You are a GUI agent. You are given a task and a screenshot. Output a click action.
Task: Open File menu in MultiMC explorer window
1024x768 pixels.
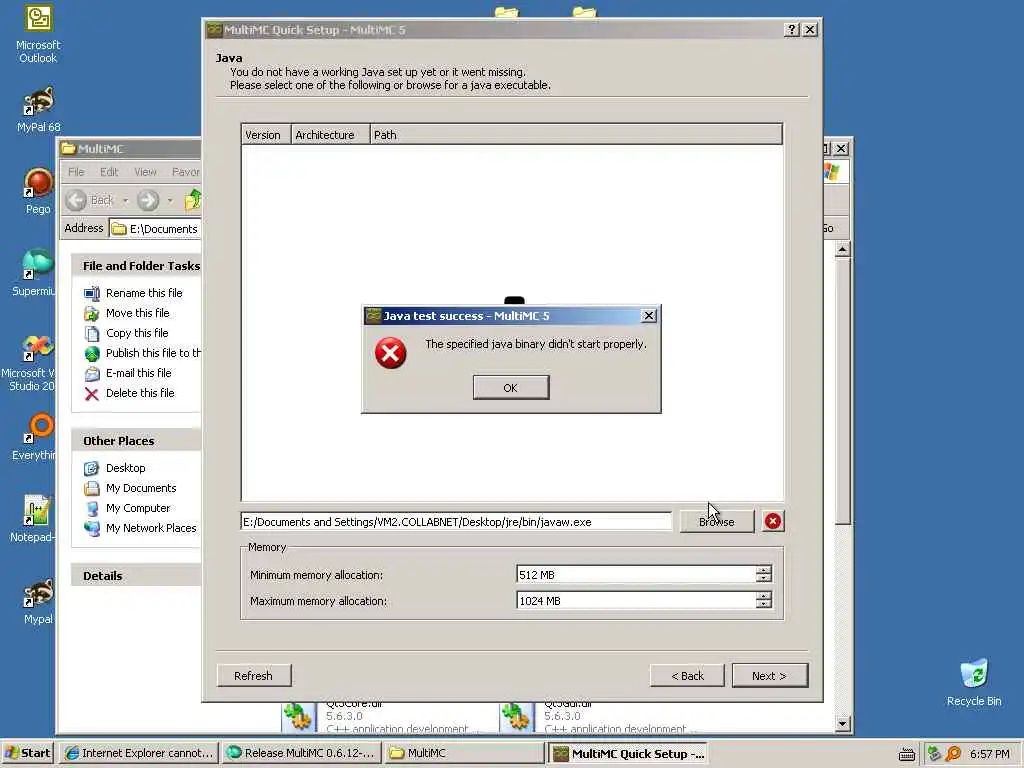coord(76,172)
